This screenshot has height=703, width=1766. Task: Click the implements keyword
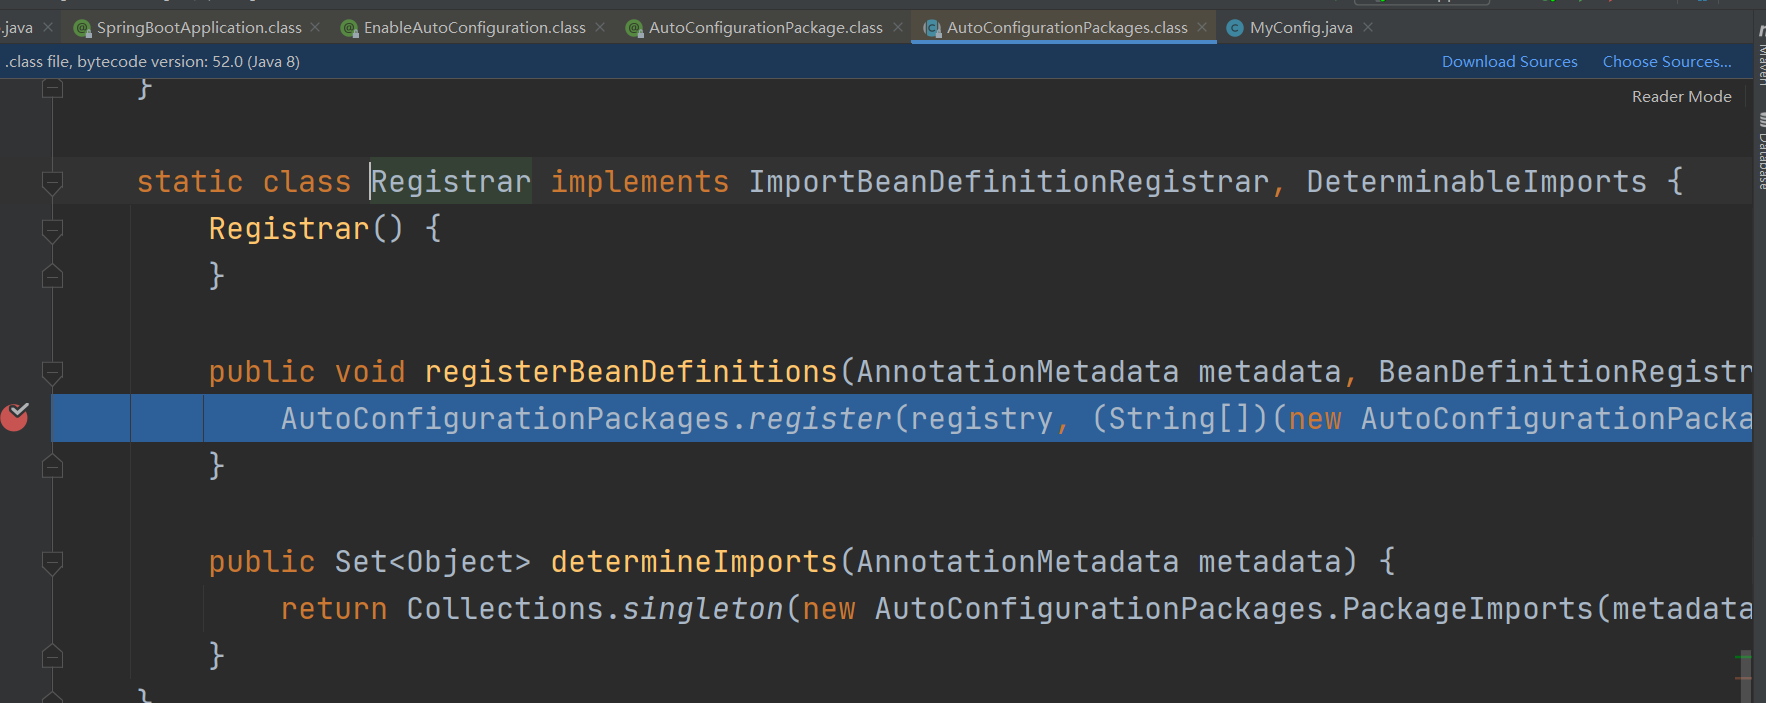(640, 182)
